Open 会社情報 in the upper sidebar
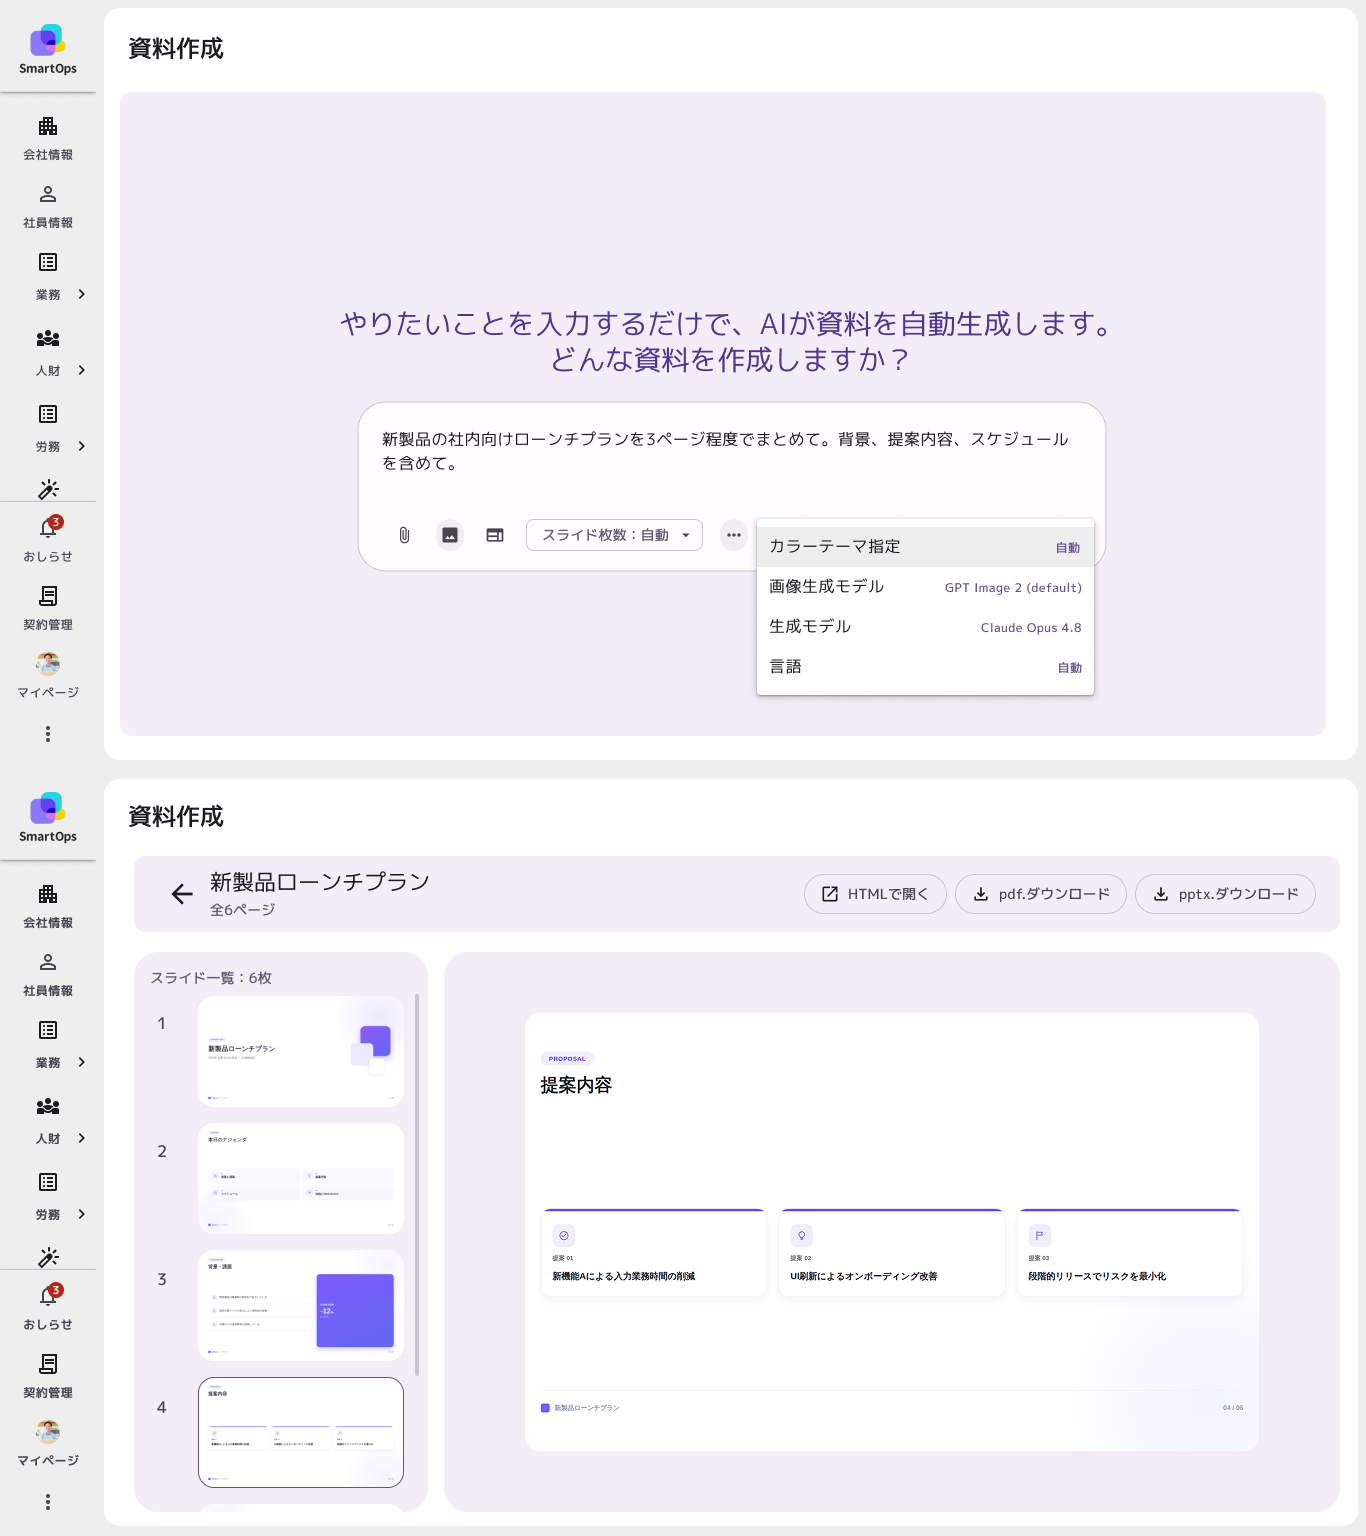The height and width of the screenshot is (1536, 1366). click(x=48, y=138)
